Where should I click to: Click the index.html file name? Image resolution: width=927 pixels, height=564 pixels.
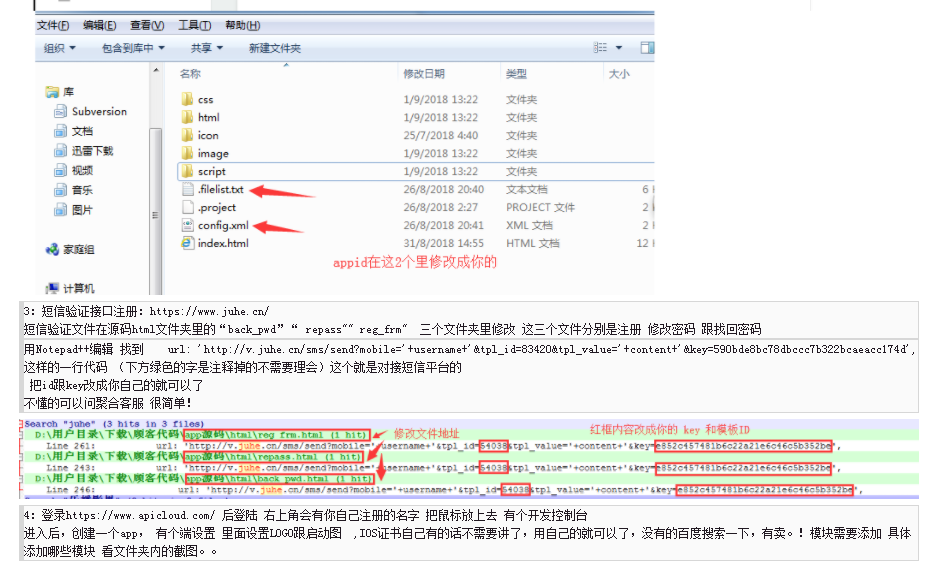point(223,243)
